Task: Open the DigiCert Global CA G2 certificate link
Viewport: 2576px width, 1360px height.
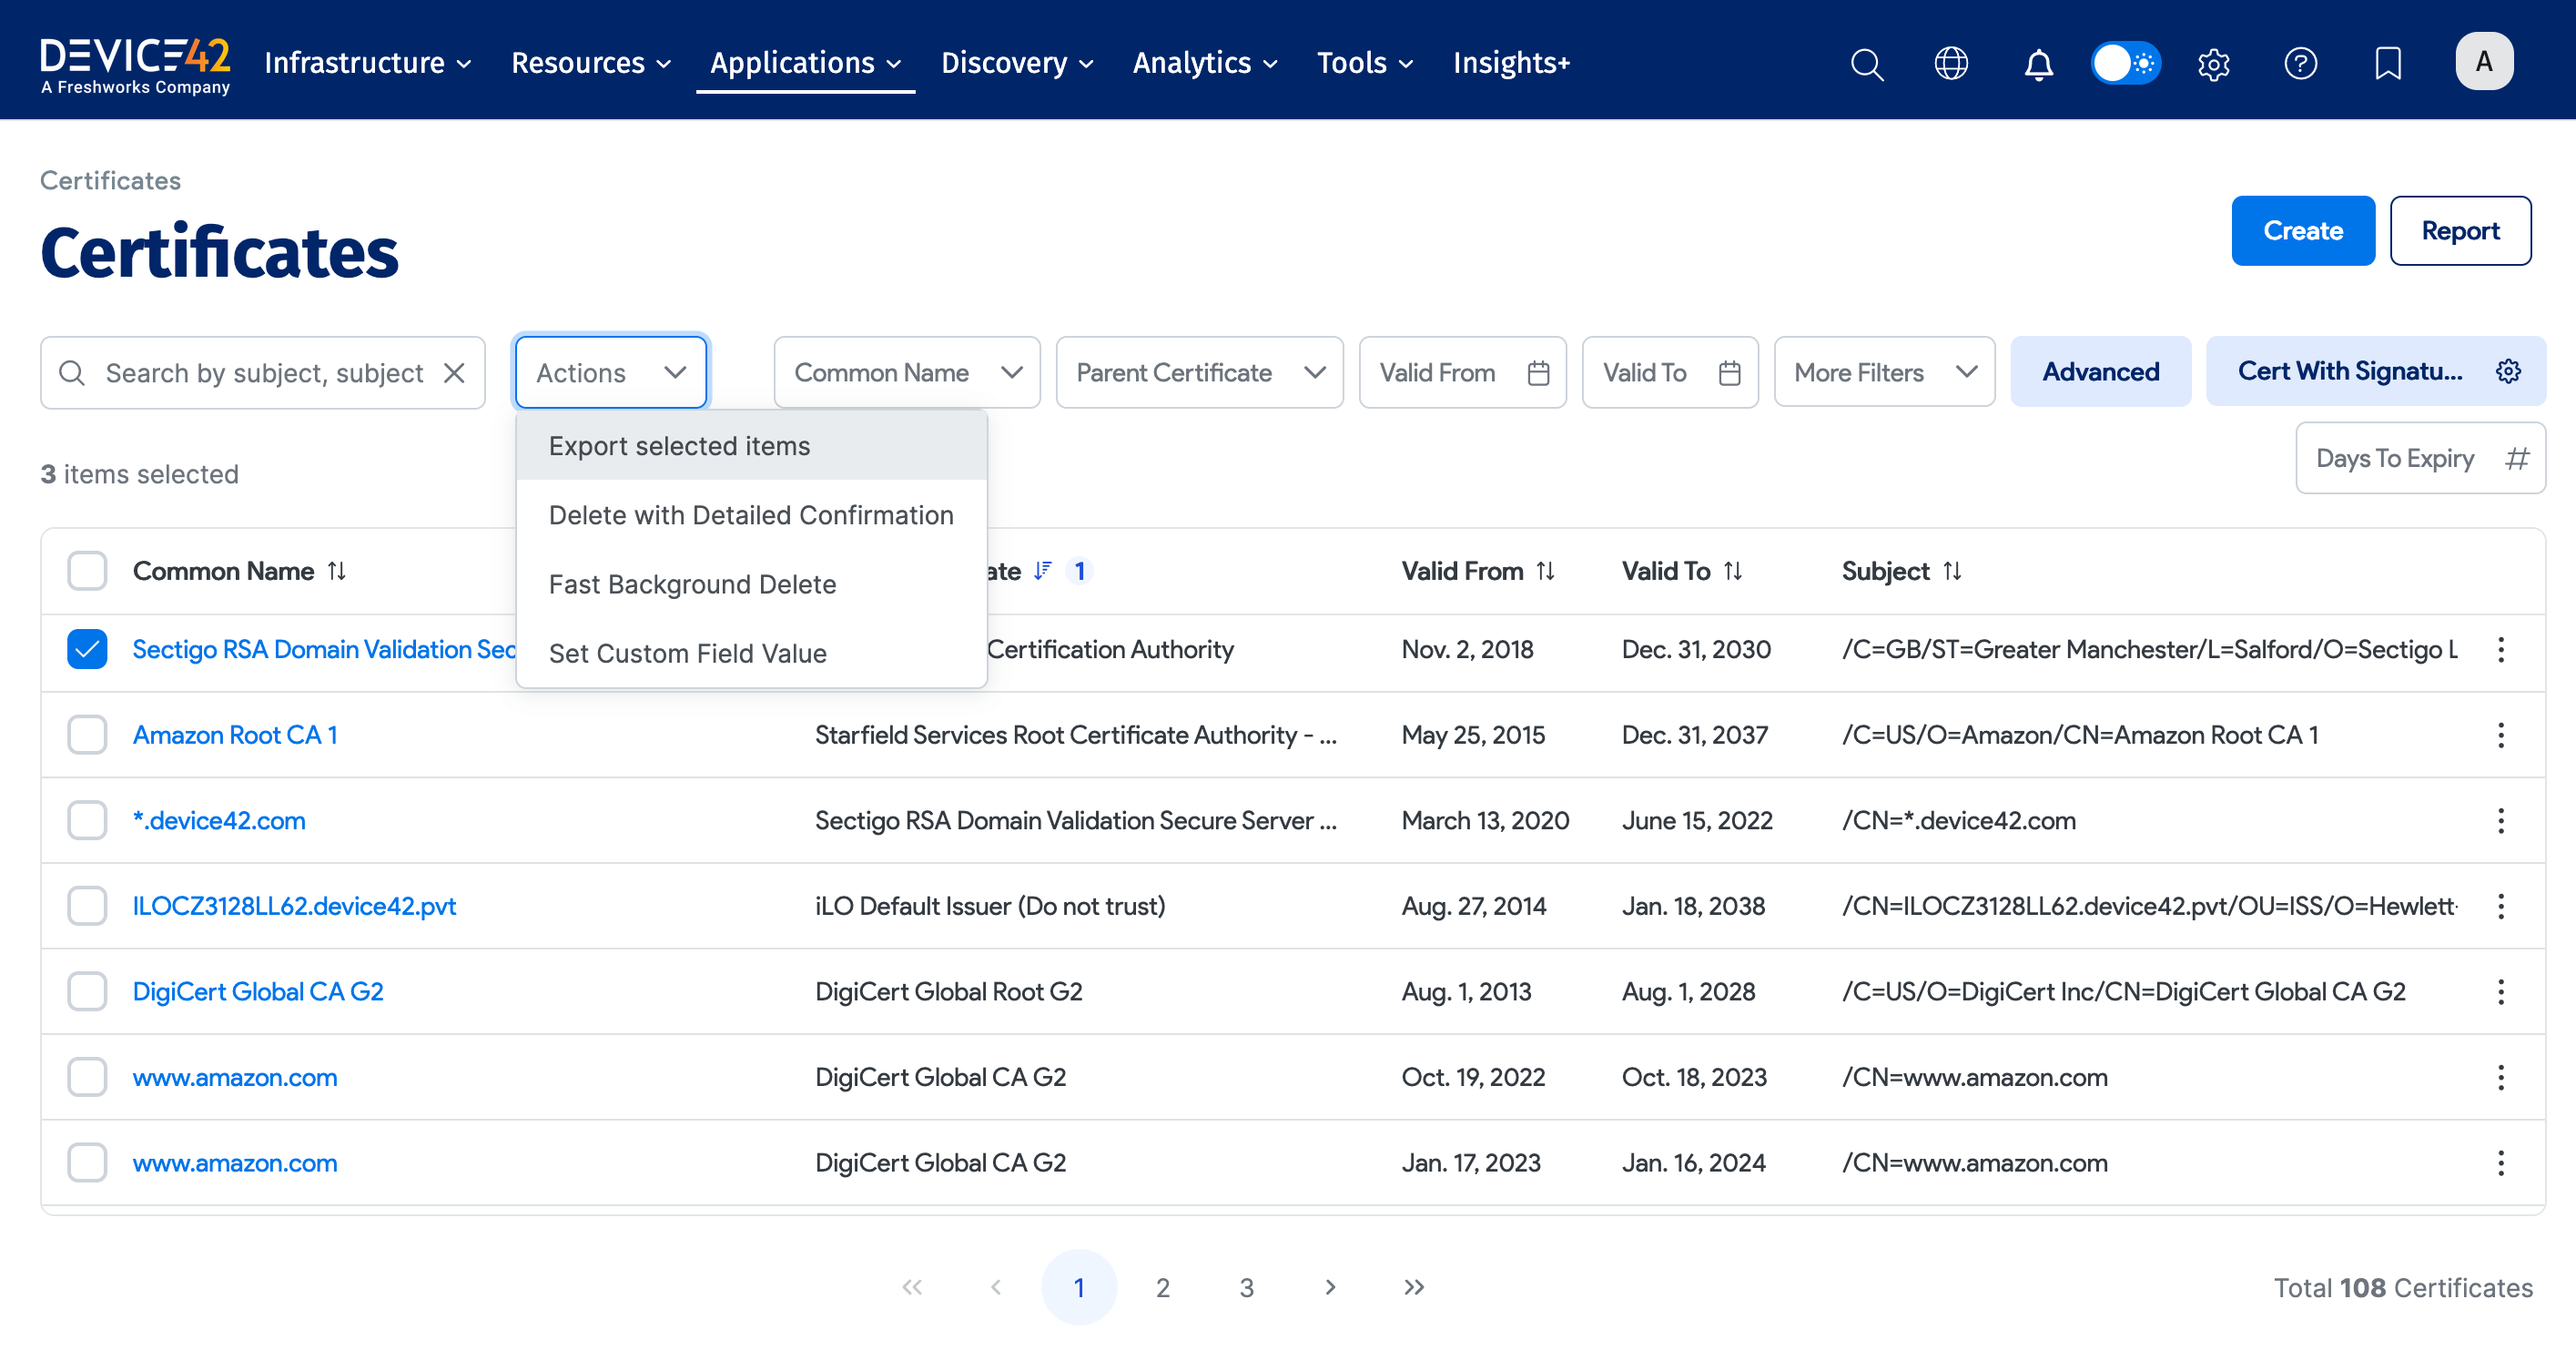Action: [x=258, y=992]
